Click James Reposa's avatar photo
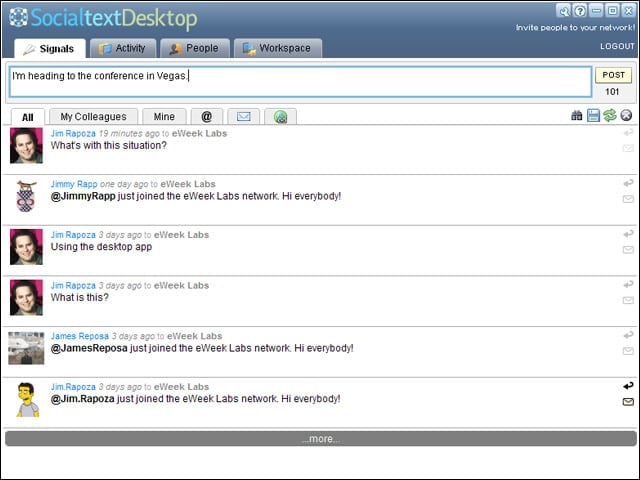640x480 pixels. (26, 348)
